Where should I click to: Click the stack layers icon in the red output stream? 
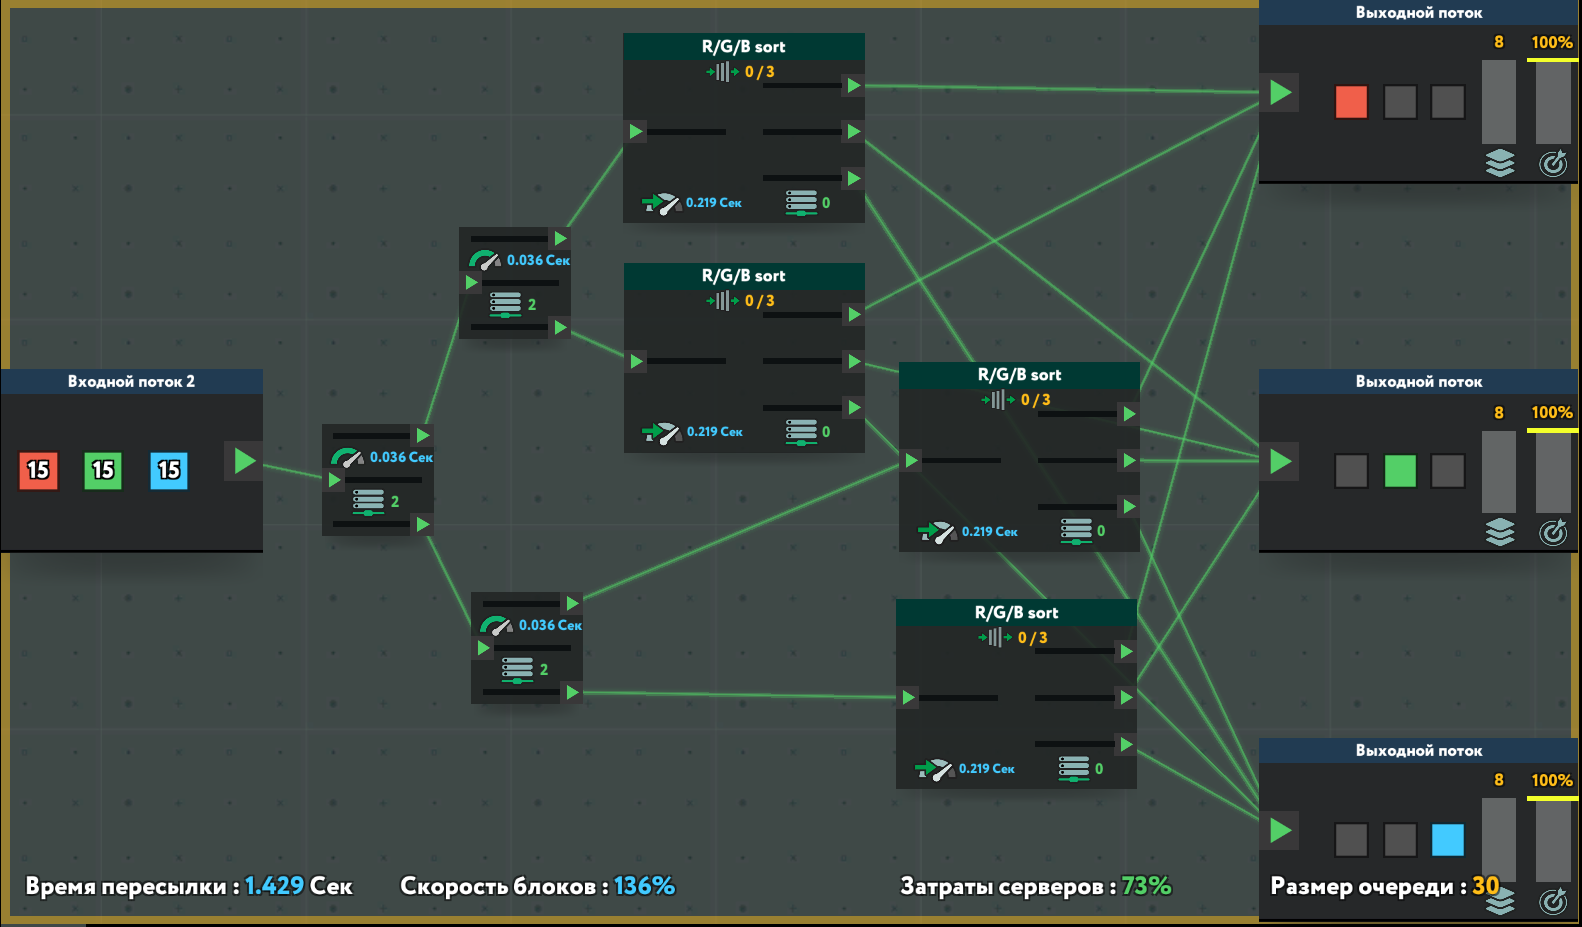1500,163
